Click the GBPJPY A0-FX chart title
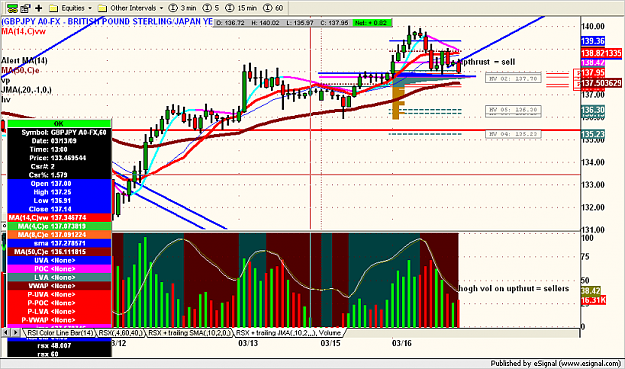The width and height of the screenshot is (625, 369). 107,21
